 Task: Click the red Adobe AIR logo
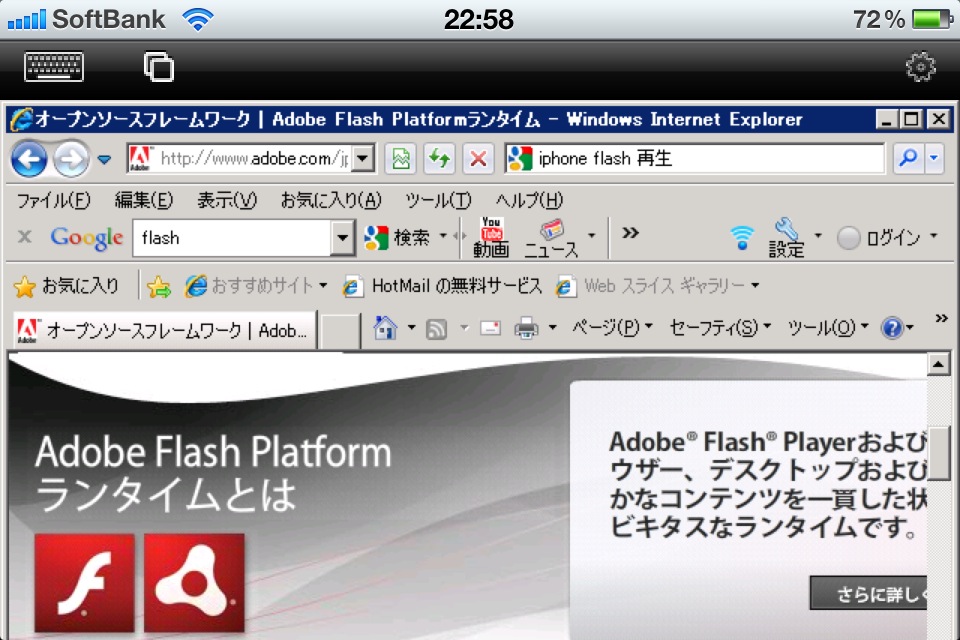point(194,582)
